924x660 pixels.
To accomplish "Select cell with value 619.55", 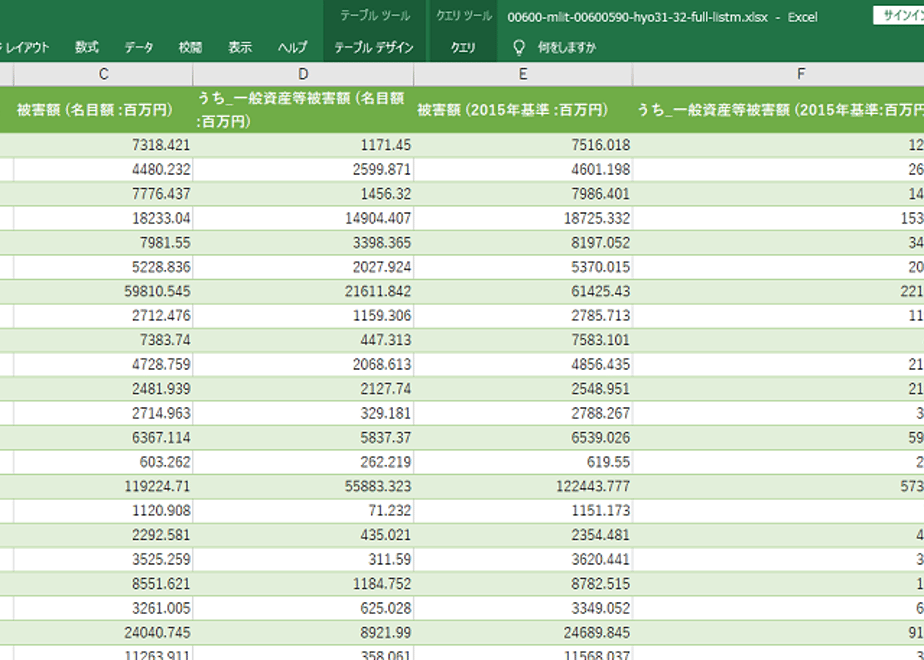I will click(x=523, y=462).
